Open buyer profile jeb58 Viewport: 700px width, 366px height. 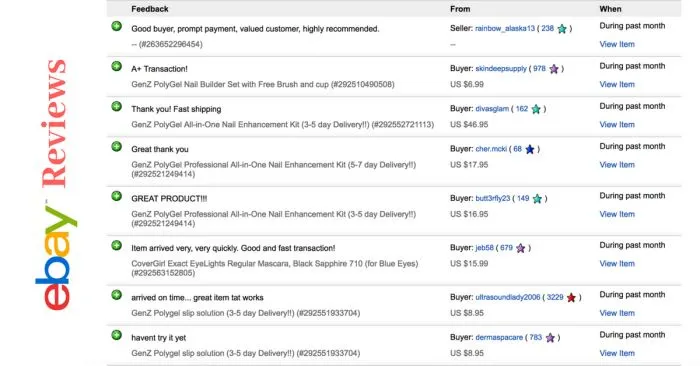(x=484, y=248)
